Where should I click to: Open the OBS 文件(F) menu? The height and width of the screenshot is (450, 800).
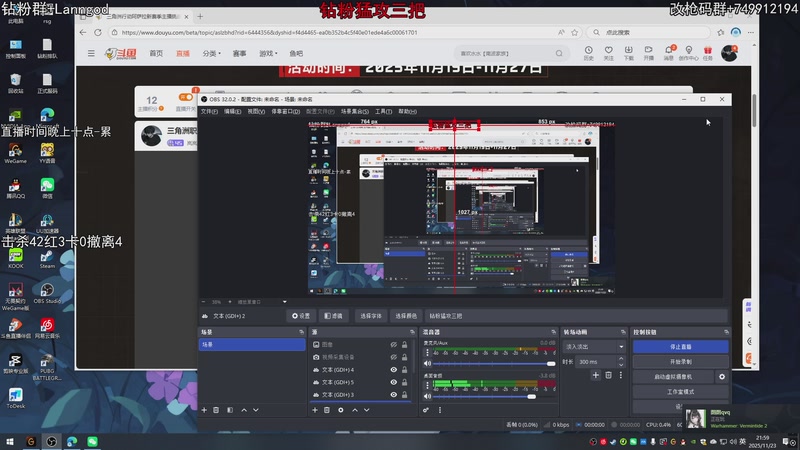point(209,111)
